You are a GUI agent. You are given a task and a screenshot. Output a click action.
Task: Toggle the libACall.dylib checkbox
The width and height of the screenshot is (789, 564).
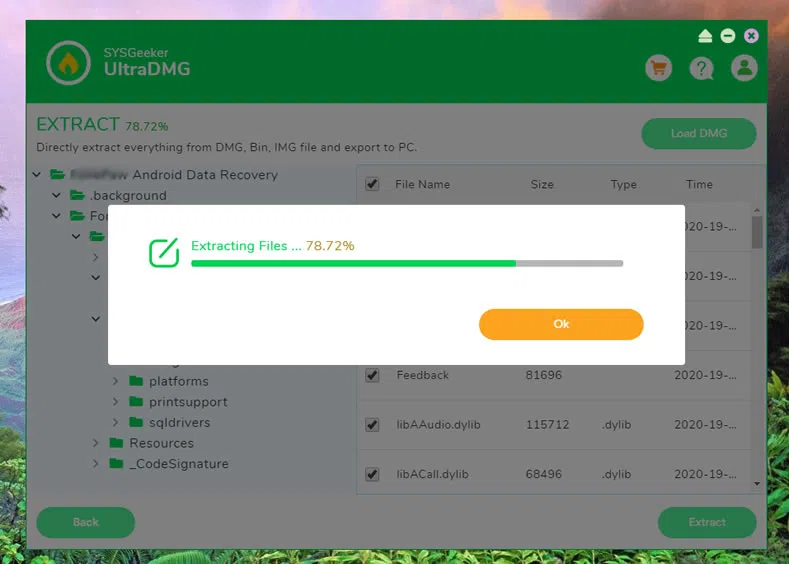372,474
